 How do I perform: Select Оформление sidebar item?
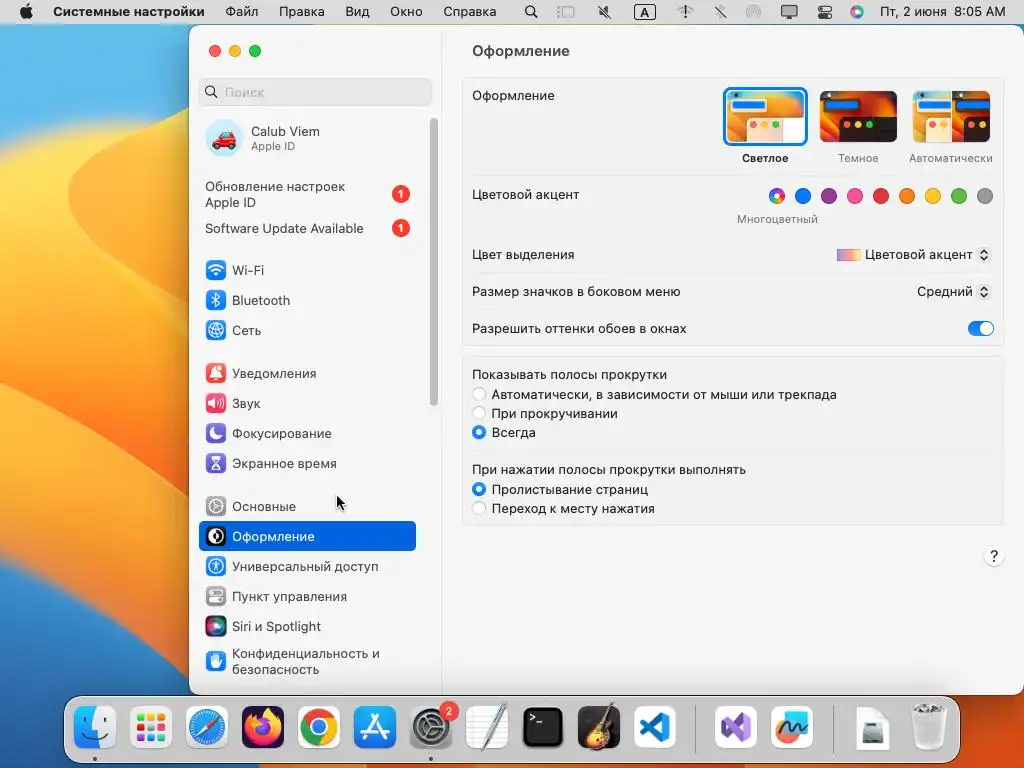coord(307,536)
